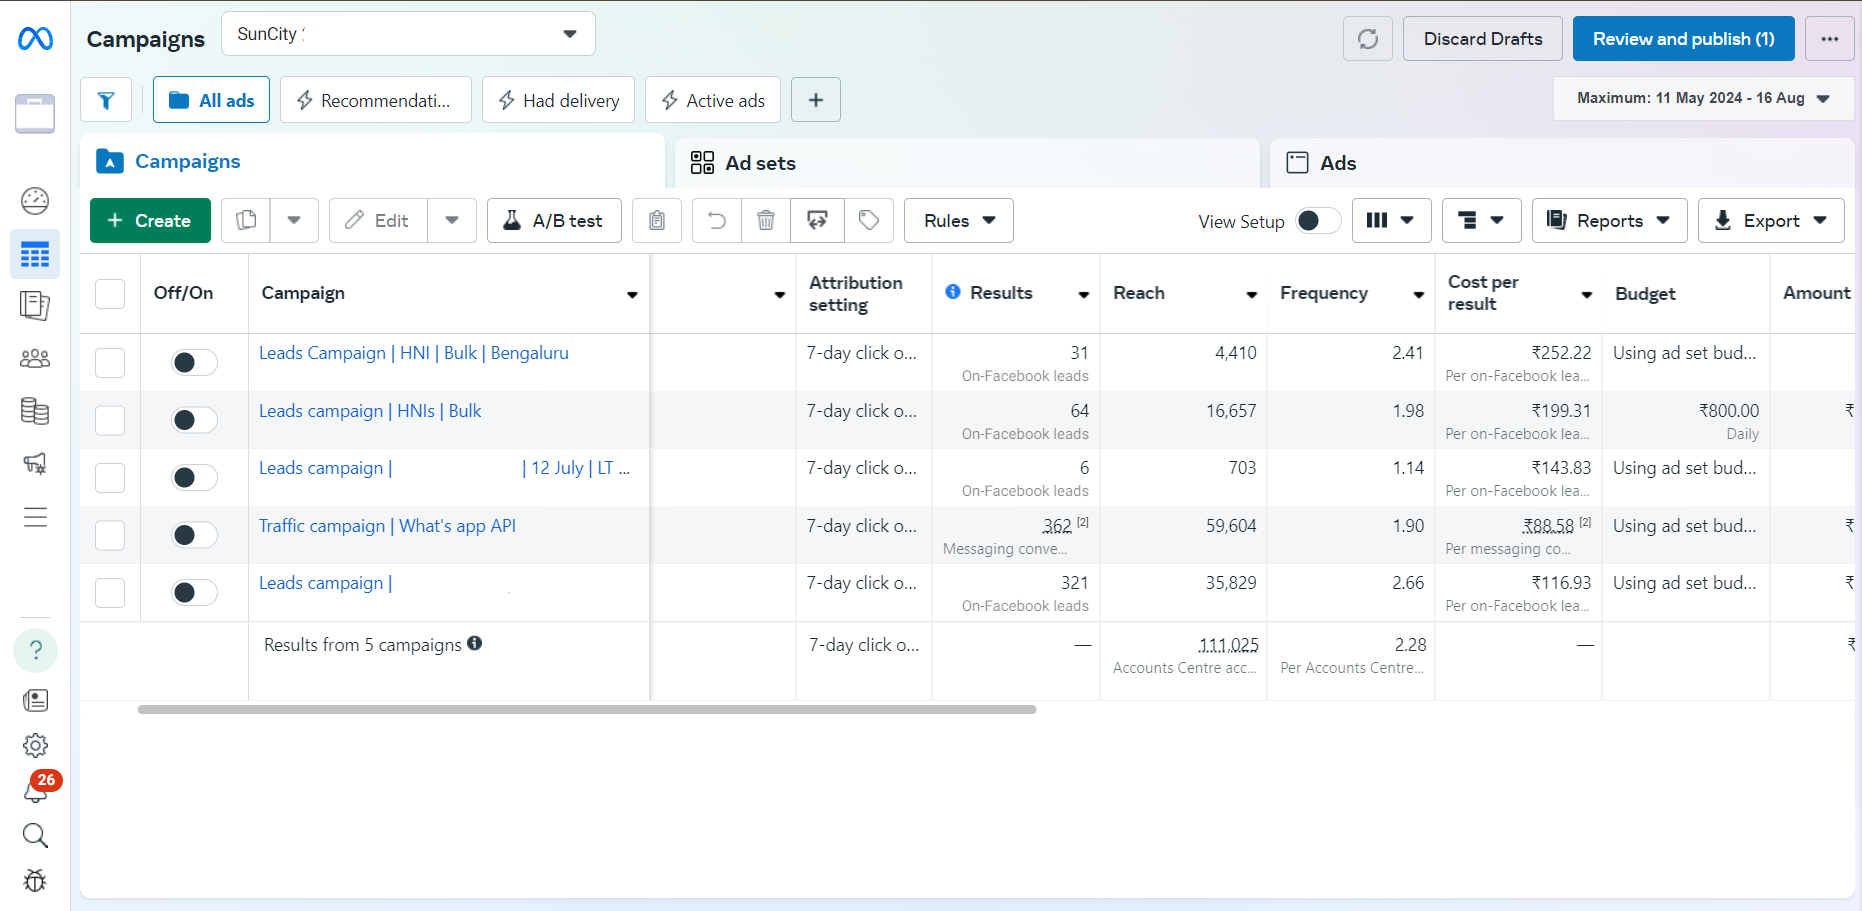The height and width of the screenshot is (911, 1862).
Task: Open the search magnifier in left sidebar
Action: tap(35, 835)
